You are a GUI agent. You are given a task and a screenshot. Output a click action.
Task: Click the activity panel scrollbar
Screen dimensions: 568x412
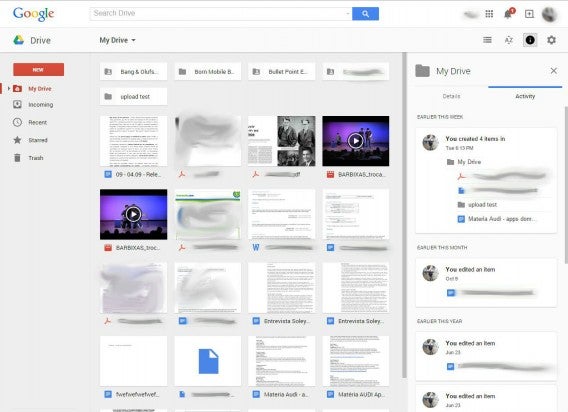coord(565,185)
